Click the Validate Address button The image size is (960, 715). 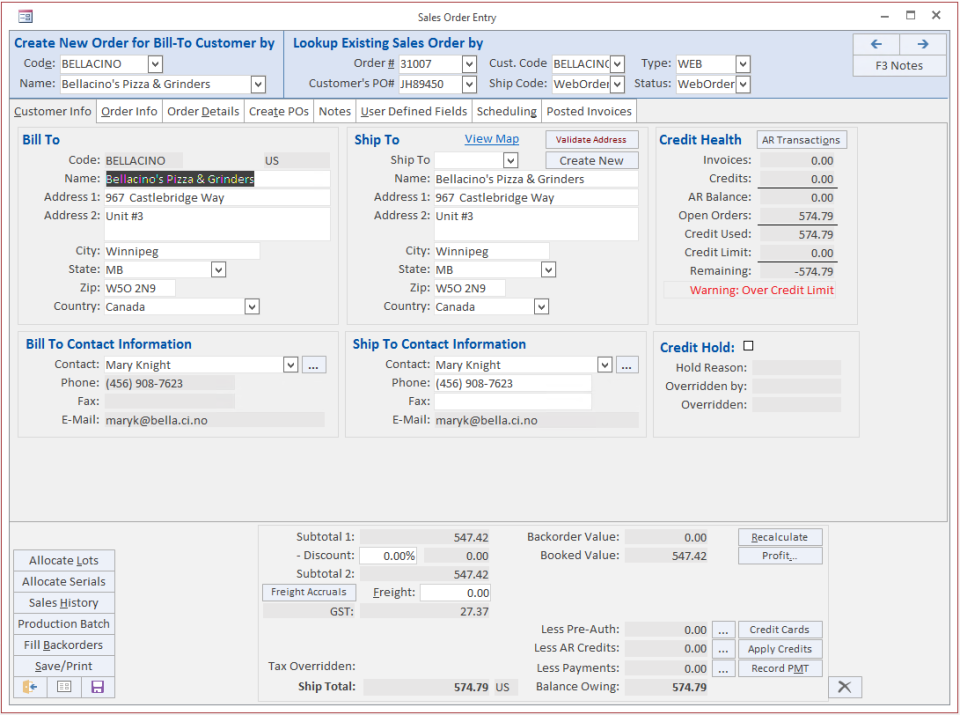point(593,139)
